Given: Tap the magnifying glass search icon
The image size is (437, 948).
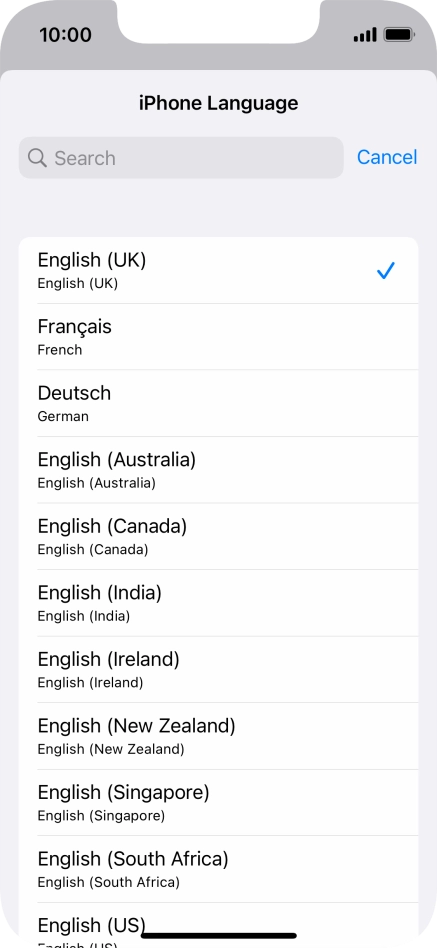Looking at the screenshot, I should 37,158.
